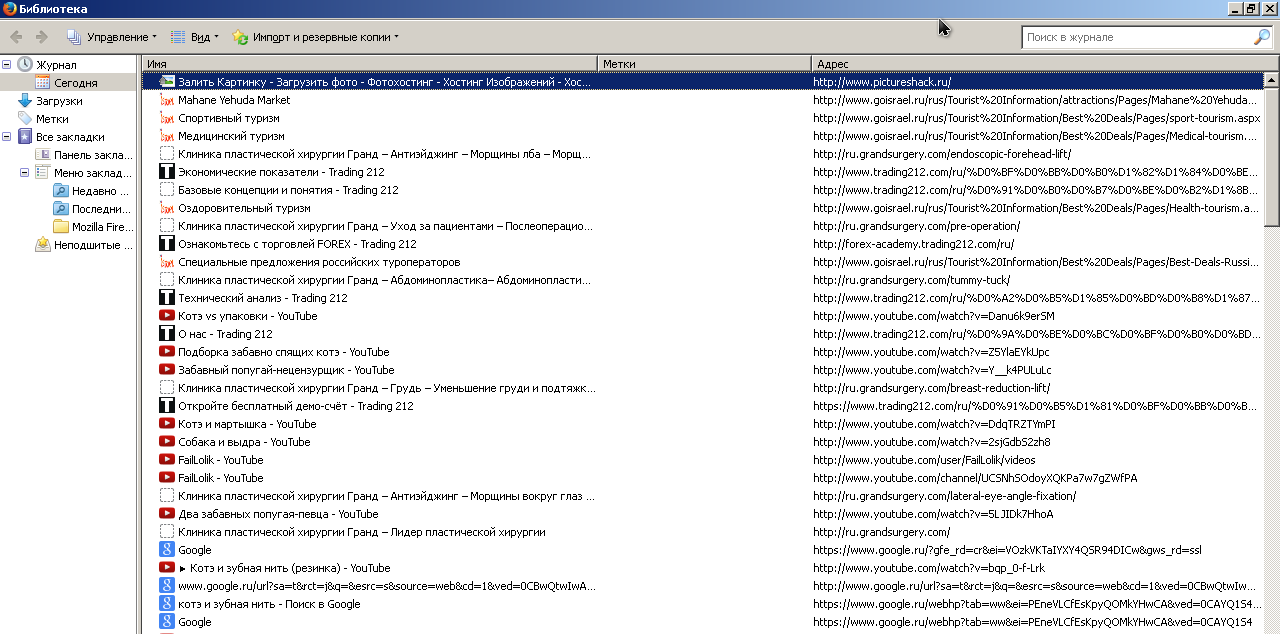The height and width of the screenshot is (634, 1280).
Task: Click http://ru.grandsurgery.com/endoscopic-forehead-lift/ address
Action: 942,154
